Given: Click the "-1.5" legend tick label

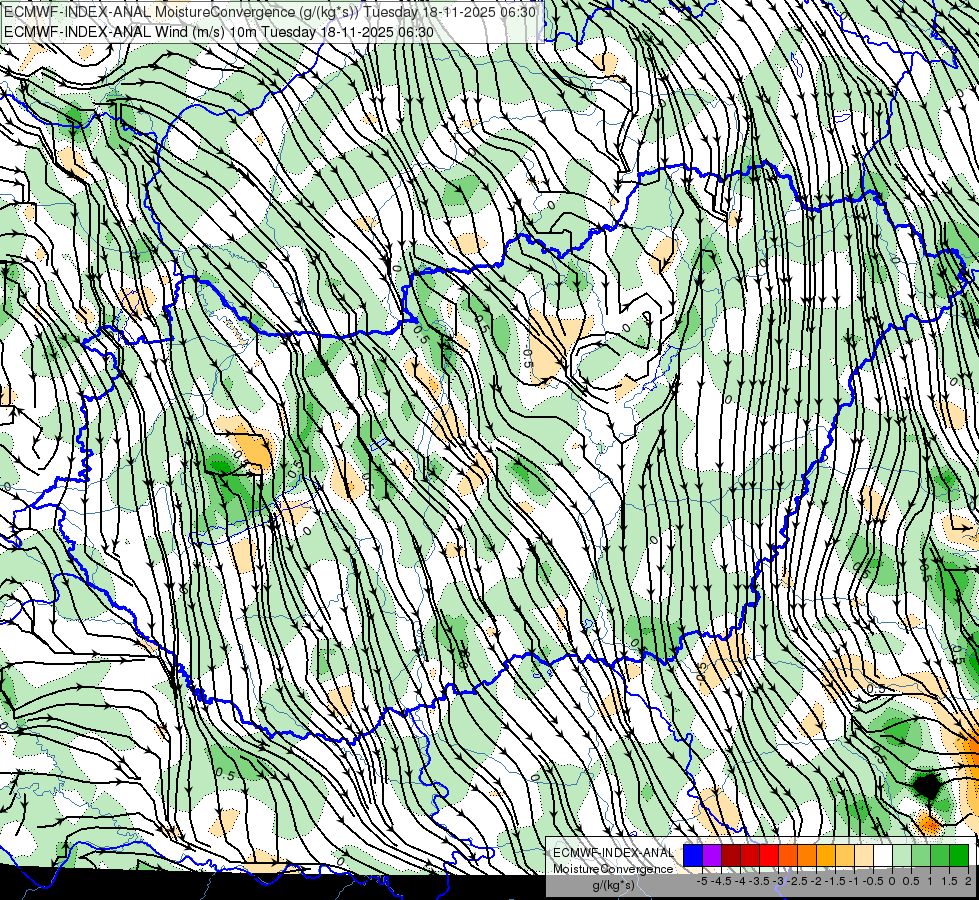Looking at the screenshot, I should tap(835, 881).
